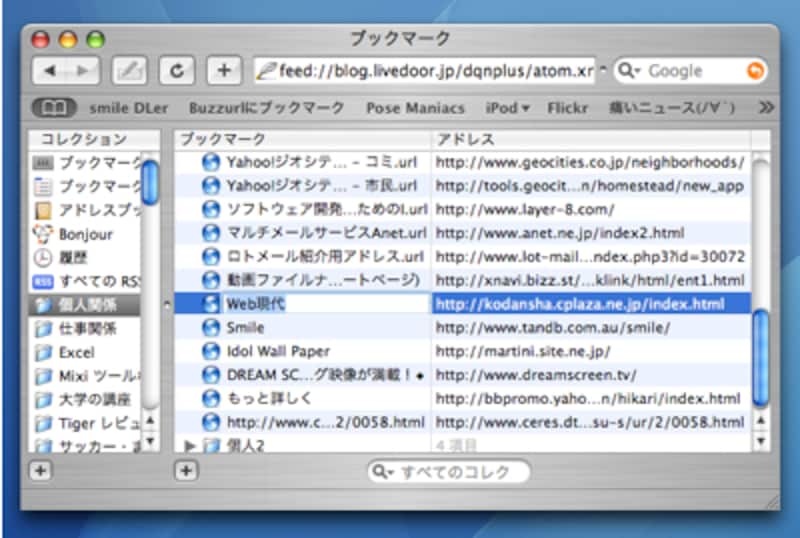Click address http://www.dreamscreen.tv/
800x538 pixels.
[536, 375]
